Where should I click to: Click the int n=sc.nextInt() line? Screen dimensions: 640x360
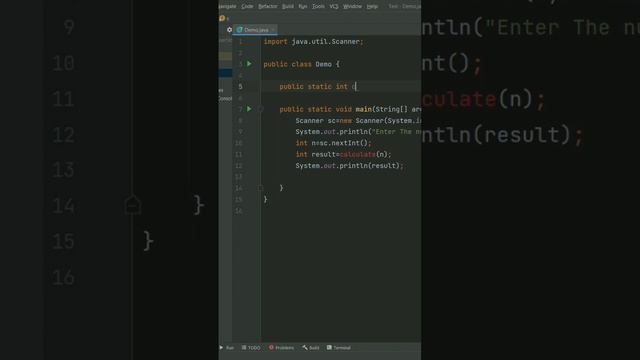pyautogui.click(x=333, y=143)
